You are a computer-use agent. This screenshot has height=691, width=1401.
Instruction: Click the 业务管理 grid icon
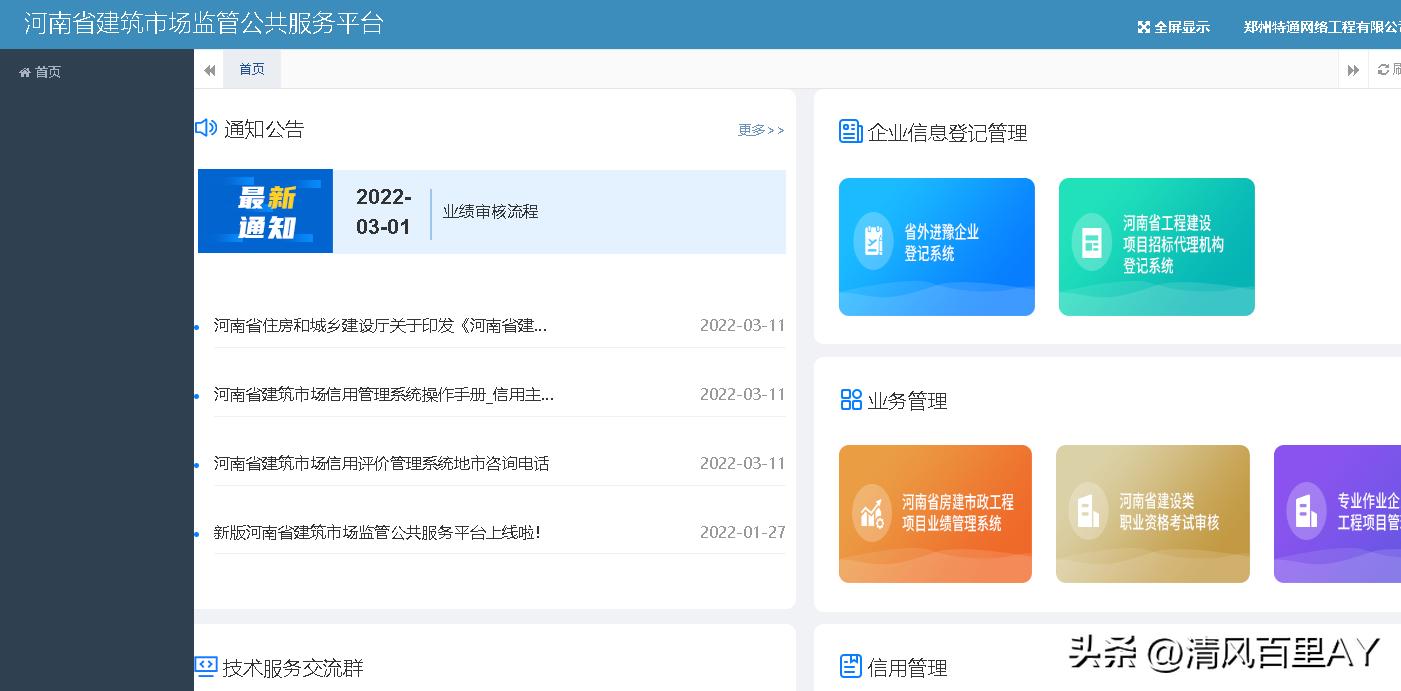pos(851,398)
